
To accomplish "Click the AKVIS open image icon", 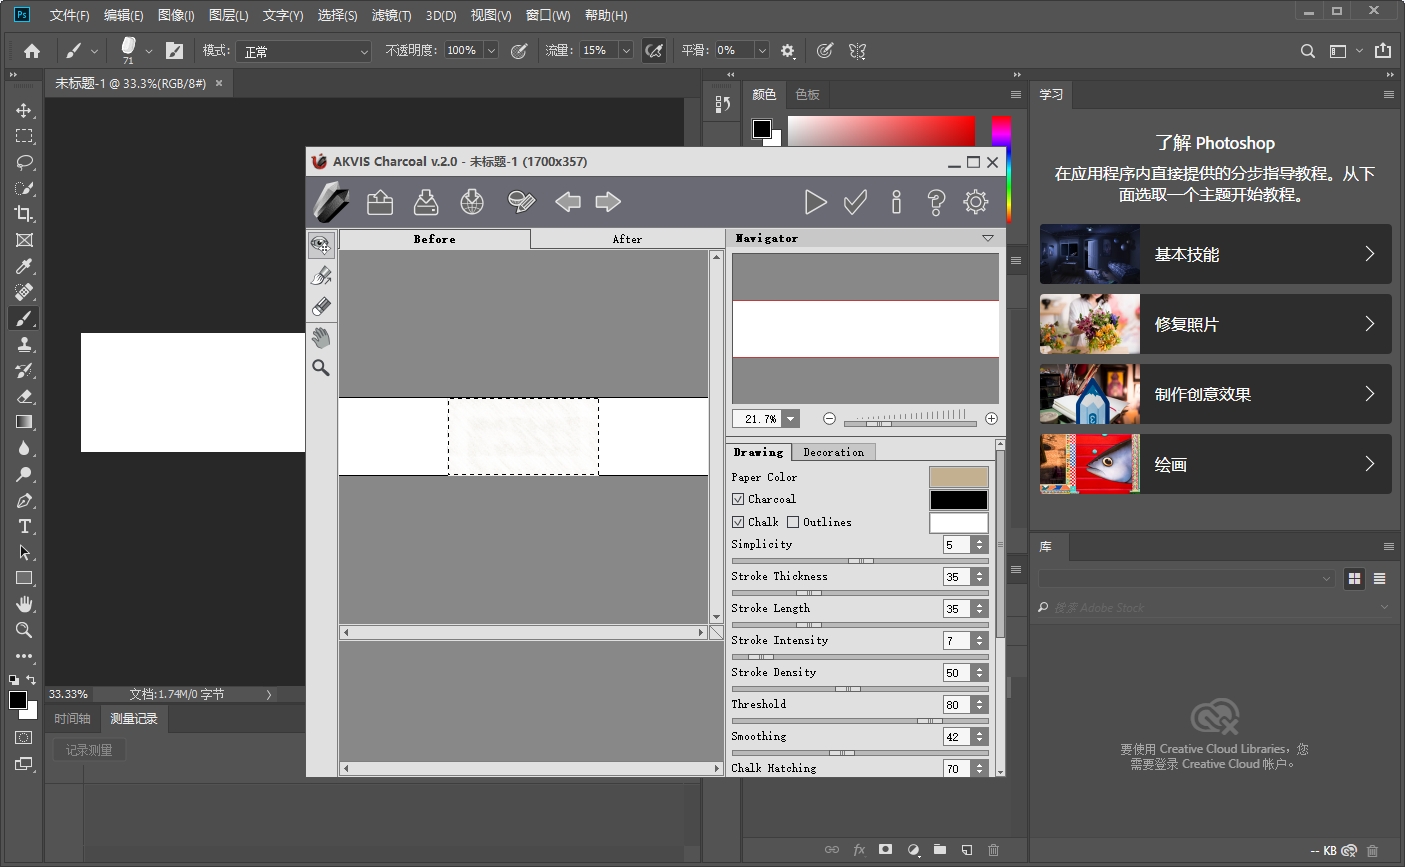I will pos(380,203).
